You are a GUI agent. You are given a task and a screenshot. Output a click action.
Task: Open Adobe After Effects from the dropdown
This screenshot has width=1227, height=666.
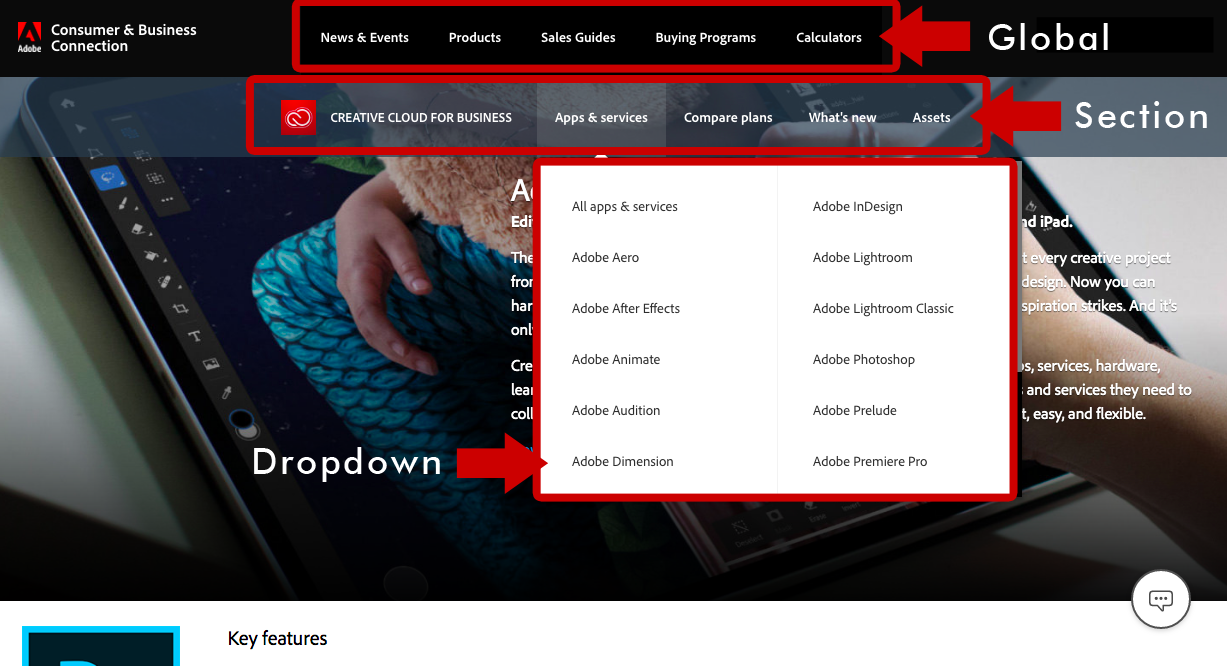click(626, 309)
